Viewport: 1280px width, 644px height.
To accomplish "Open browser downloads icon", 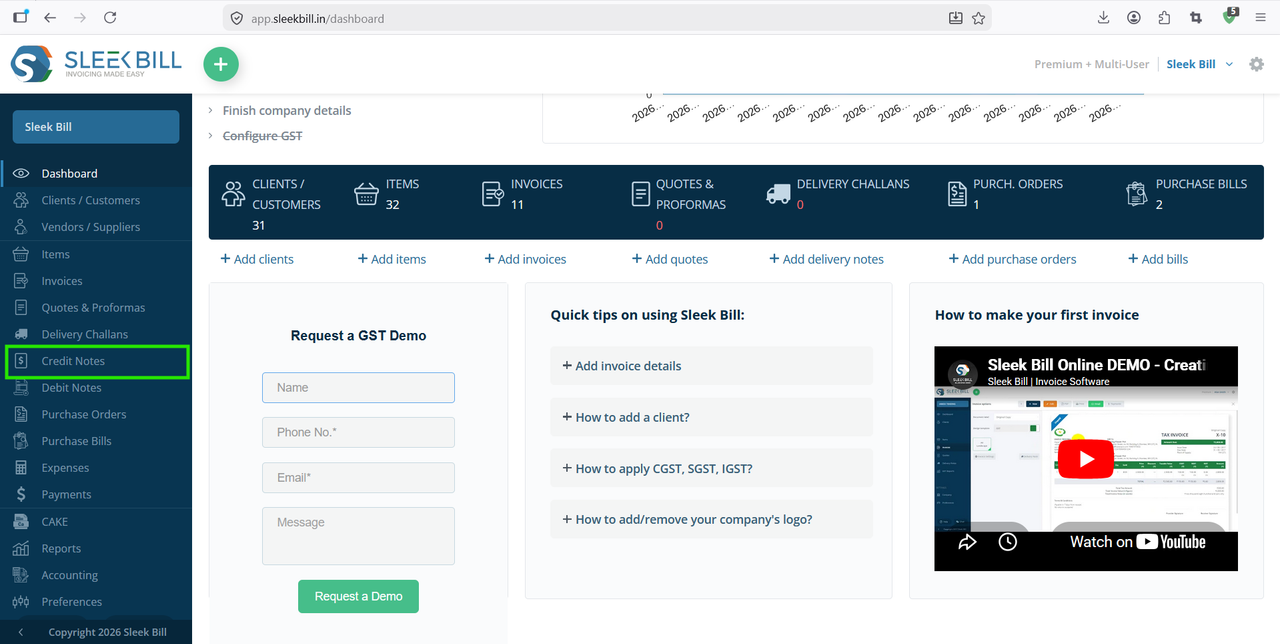I will (x=1103, y=18).
